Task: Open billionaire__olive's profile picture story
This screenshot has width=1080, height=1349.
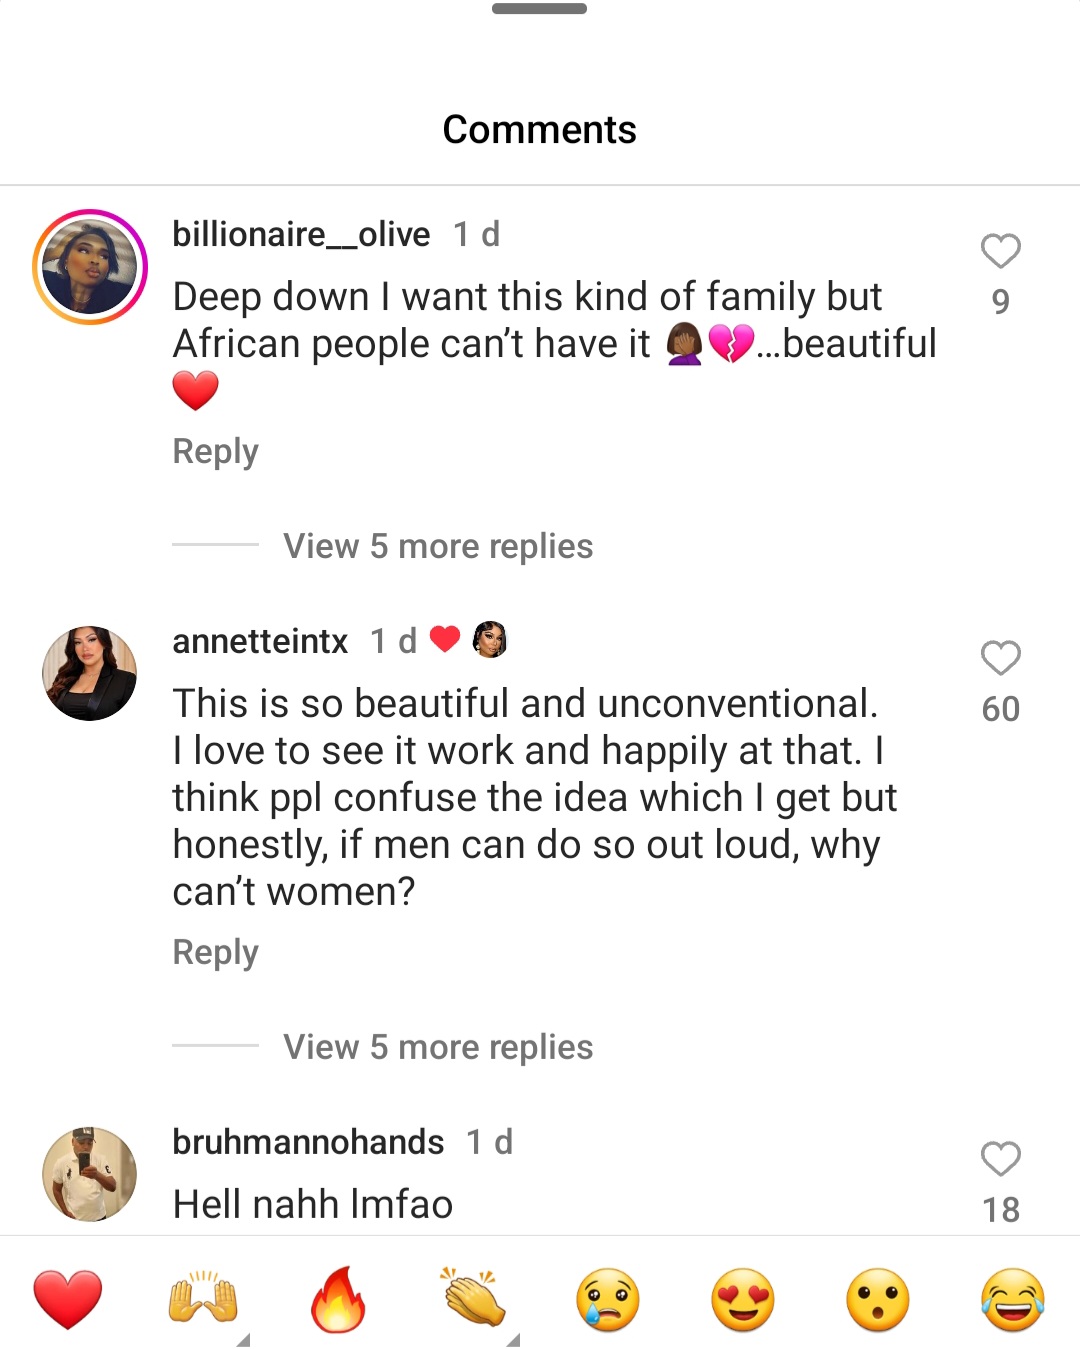Action: [90, 267]
